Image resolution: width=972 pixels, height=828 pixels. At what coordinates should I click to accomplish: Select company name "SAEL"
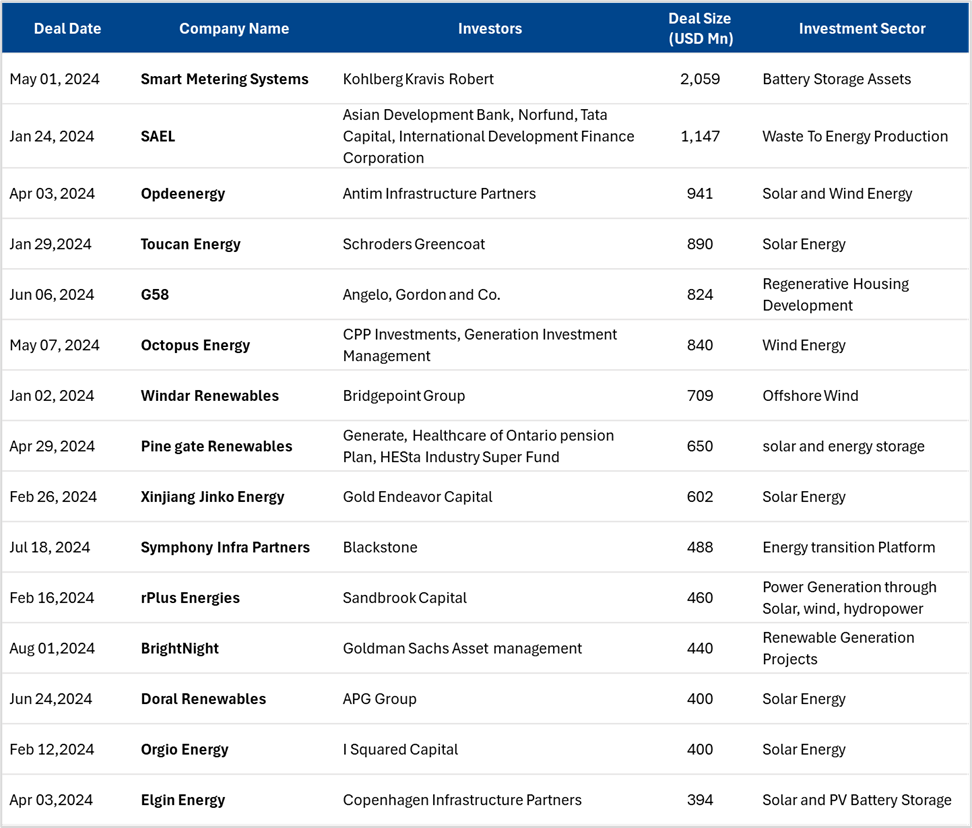point(158,136)
